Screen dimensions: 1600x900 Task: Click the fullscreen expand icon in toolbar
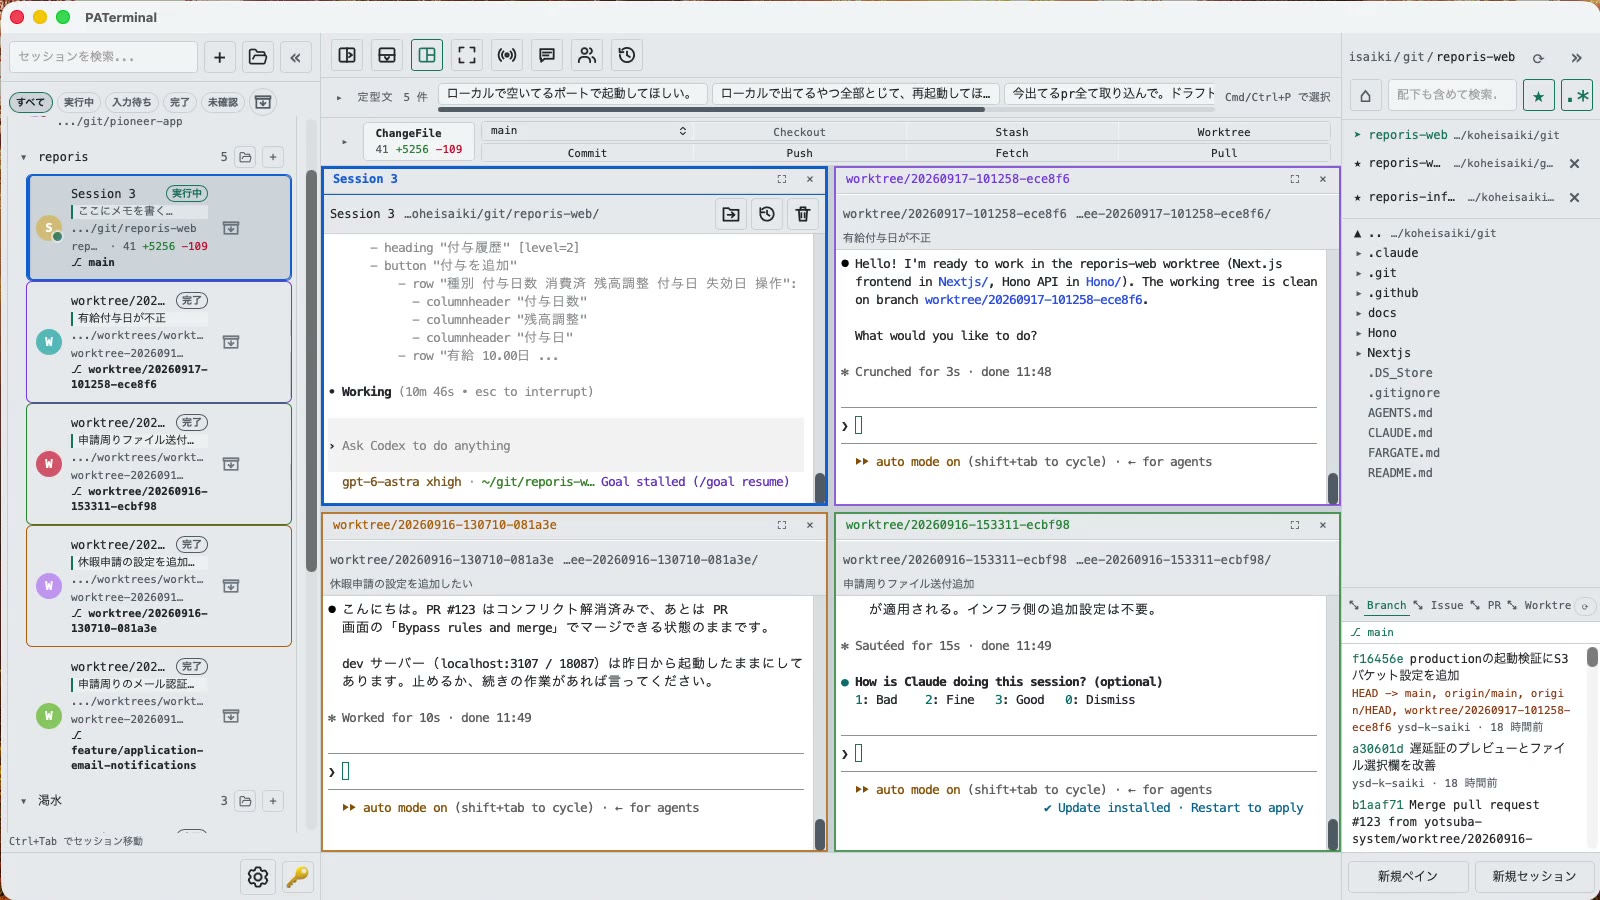[467, 55]
